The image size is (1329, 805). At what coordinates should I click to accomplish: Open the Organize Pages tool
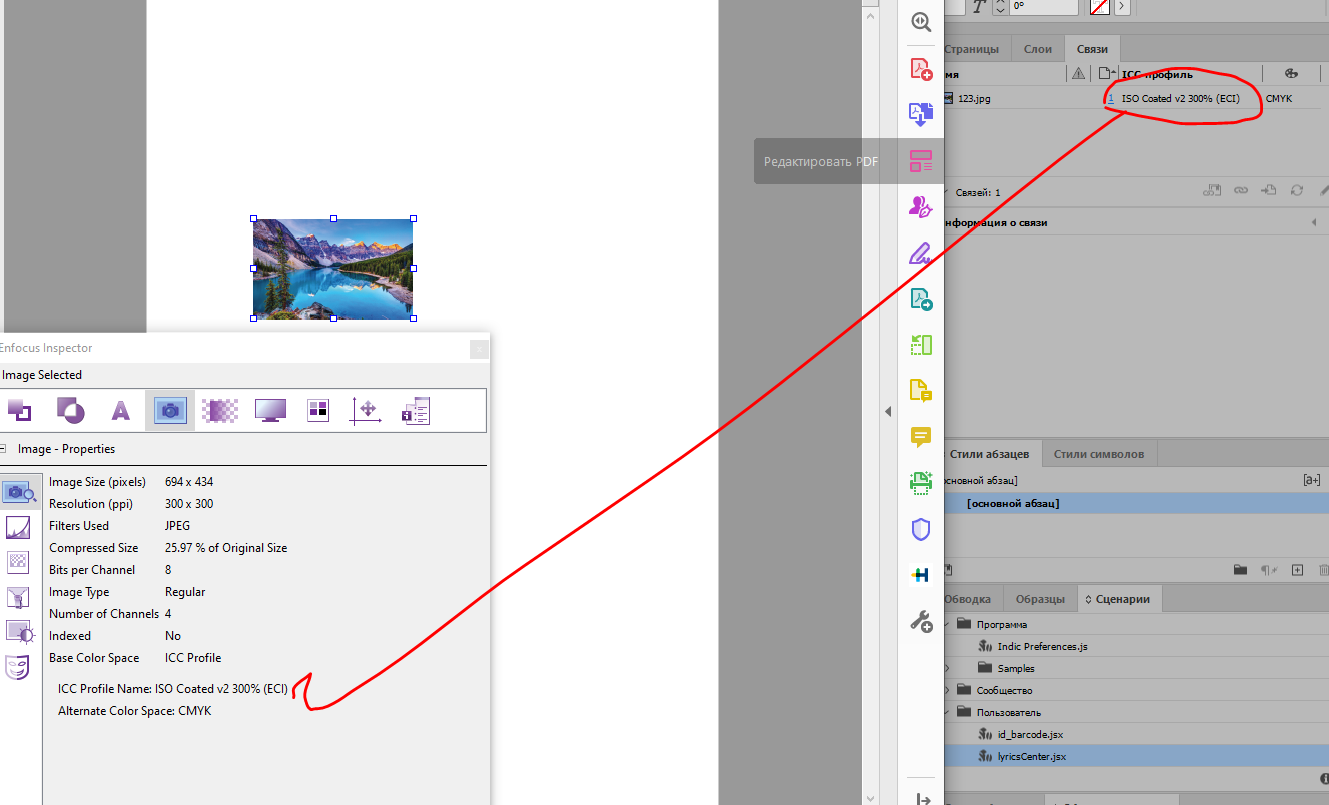pos(921,344)
